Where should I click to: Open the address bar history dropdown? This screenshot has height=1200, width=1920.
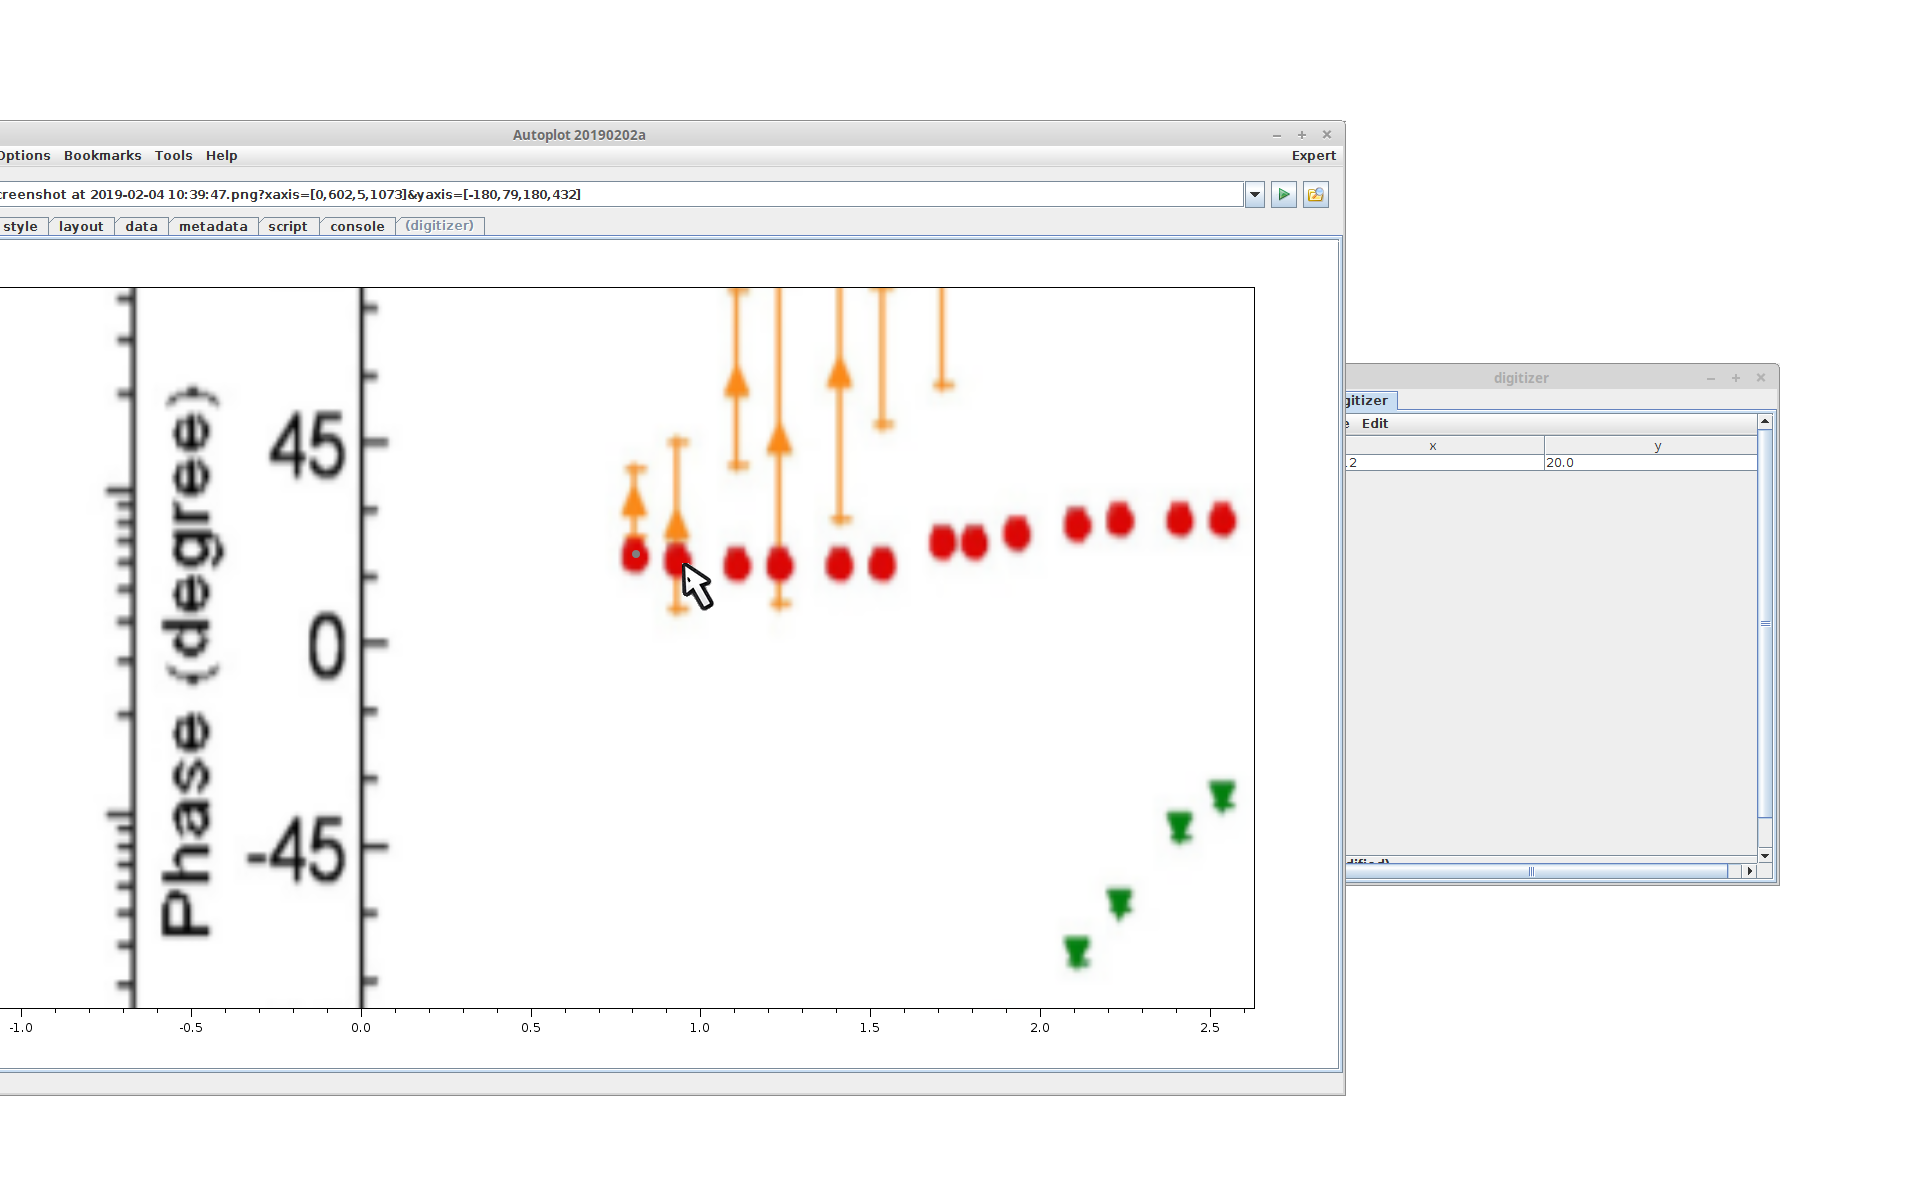(1255, 195)
